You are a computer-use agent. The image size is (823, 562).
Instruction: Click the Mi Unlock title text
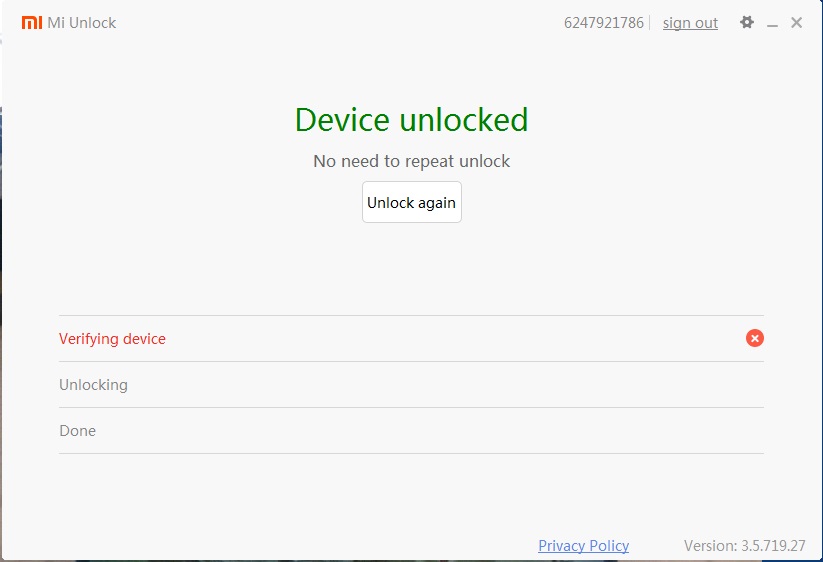(82, 23)
